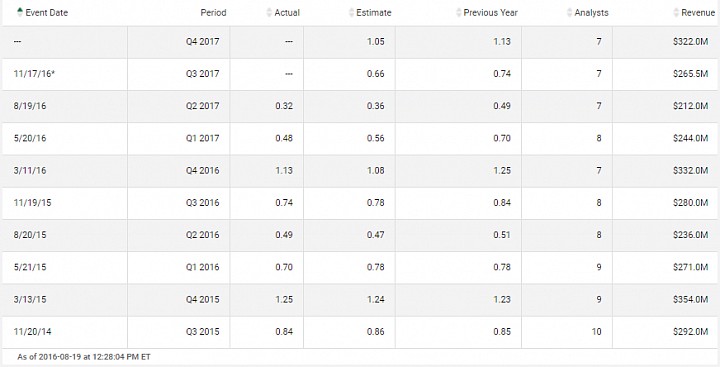The width and height of the screenshot is (720, 367).
Task: Click the Revenue header text
Action: (698, 13)
